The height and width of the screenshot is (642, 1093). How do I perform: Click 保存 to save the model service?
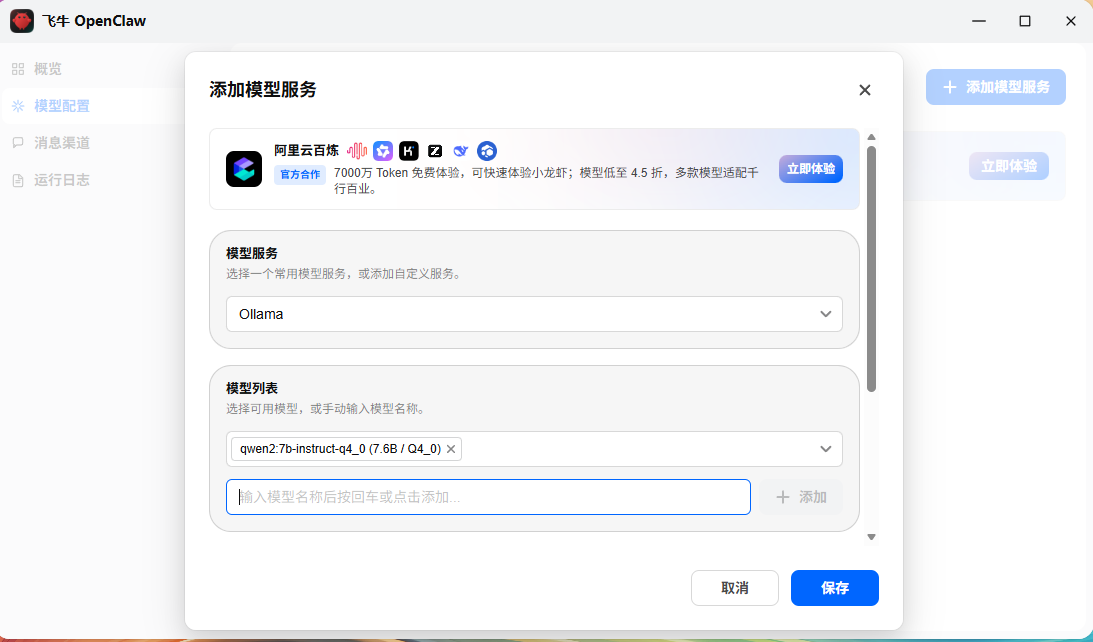pos(834,588)
